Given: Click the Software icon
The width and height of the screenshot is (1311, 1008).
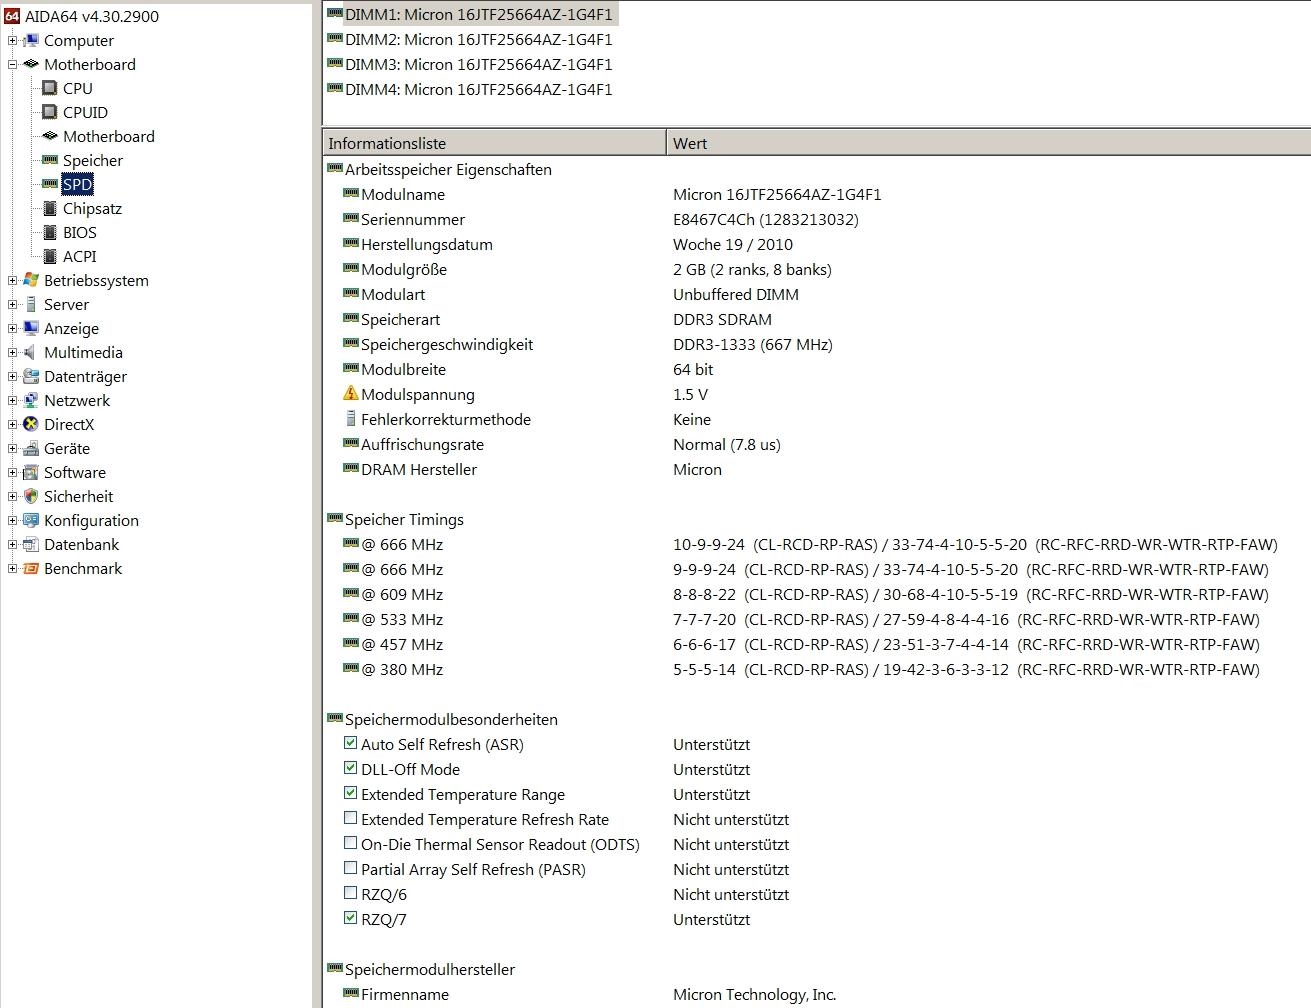Looking at the screenshot, I should click(x=31, y=472).
